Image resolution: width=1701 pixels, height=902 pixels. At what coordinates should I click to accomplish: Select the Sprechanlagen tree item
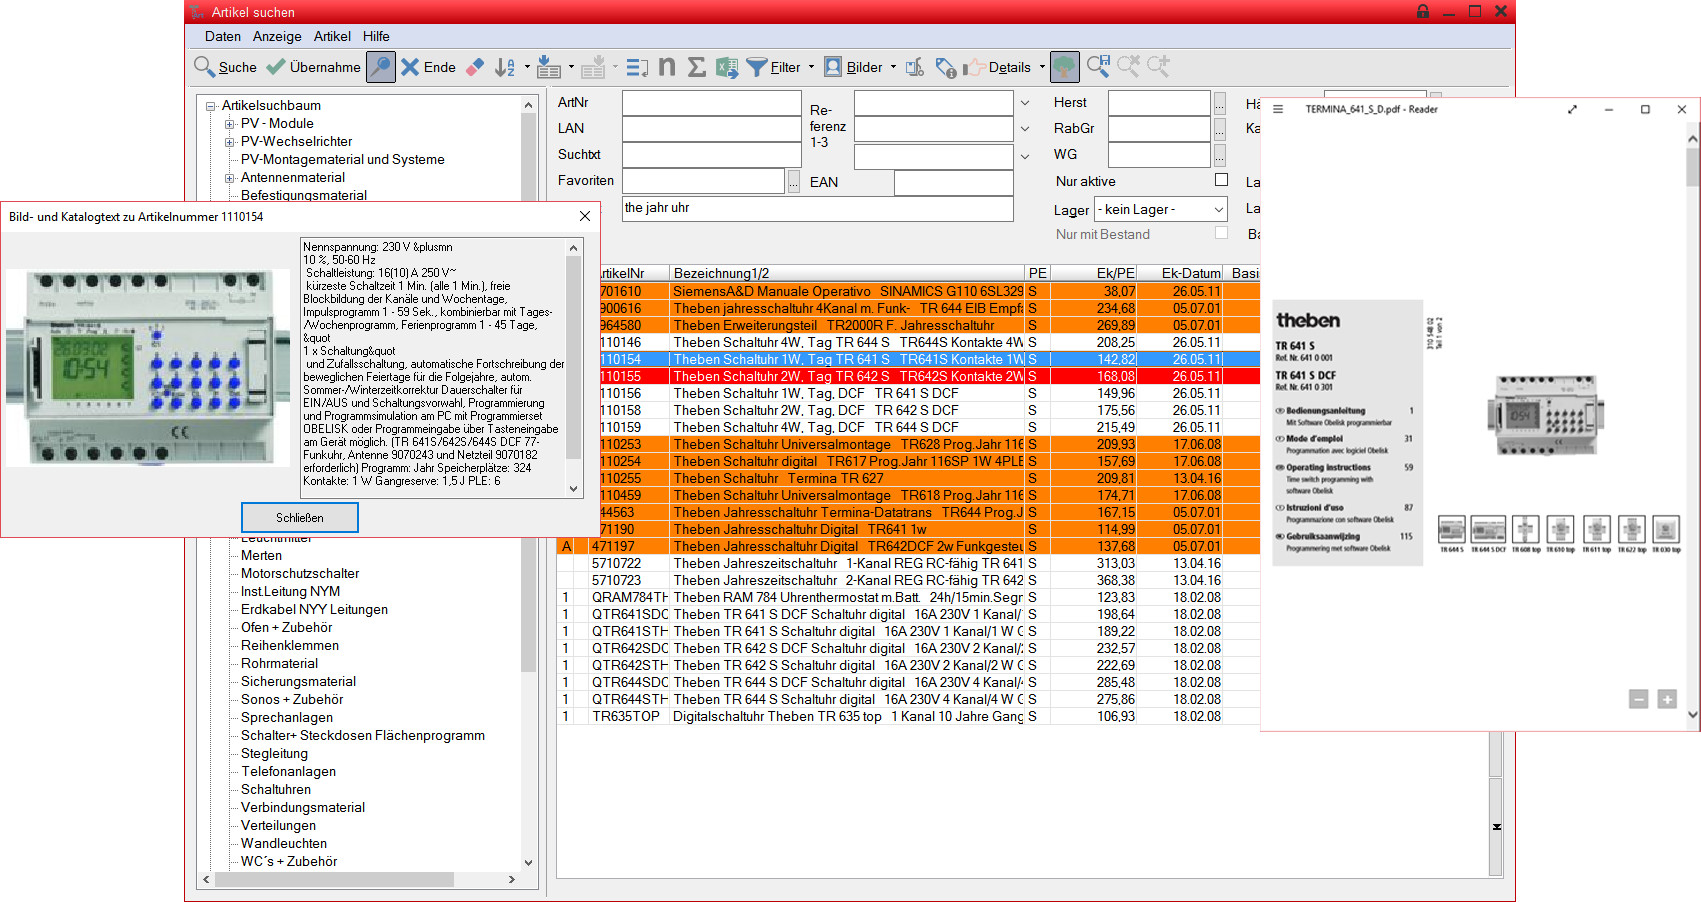[287, 717]
